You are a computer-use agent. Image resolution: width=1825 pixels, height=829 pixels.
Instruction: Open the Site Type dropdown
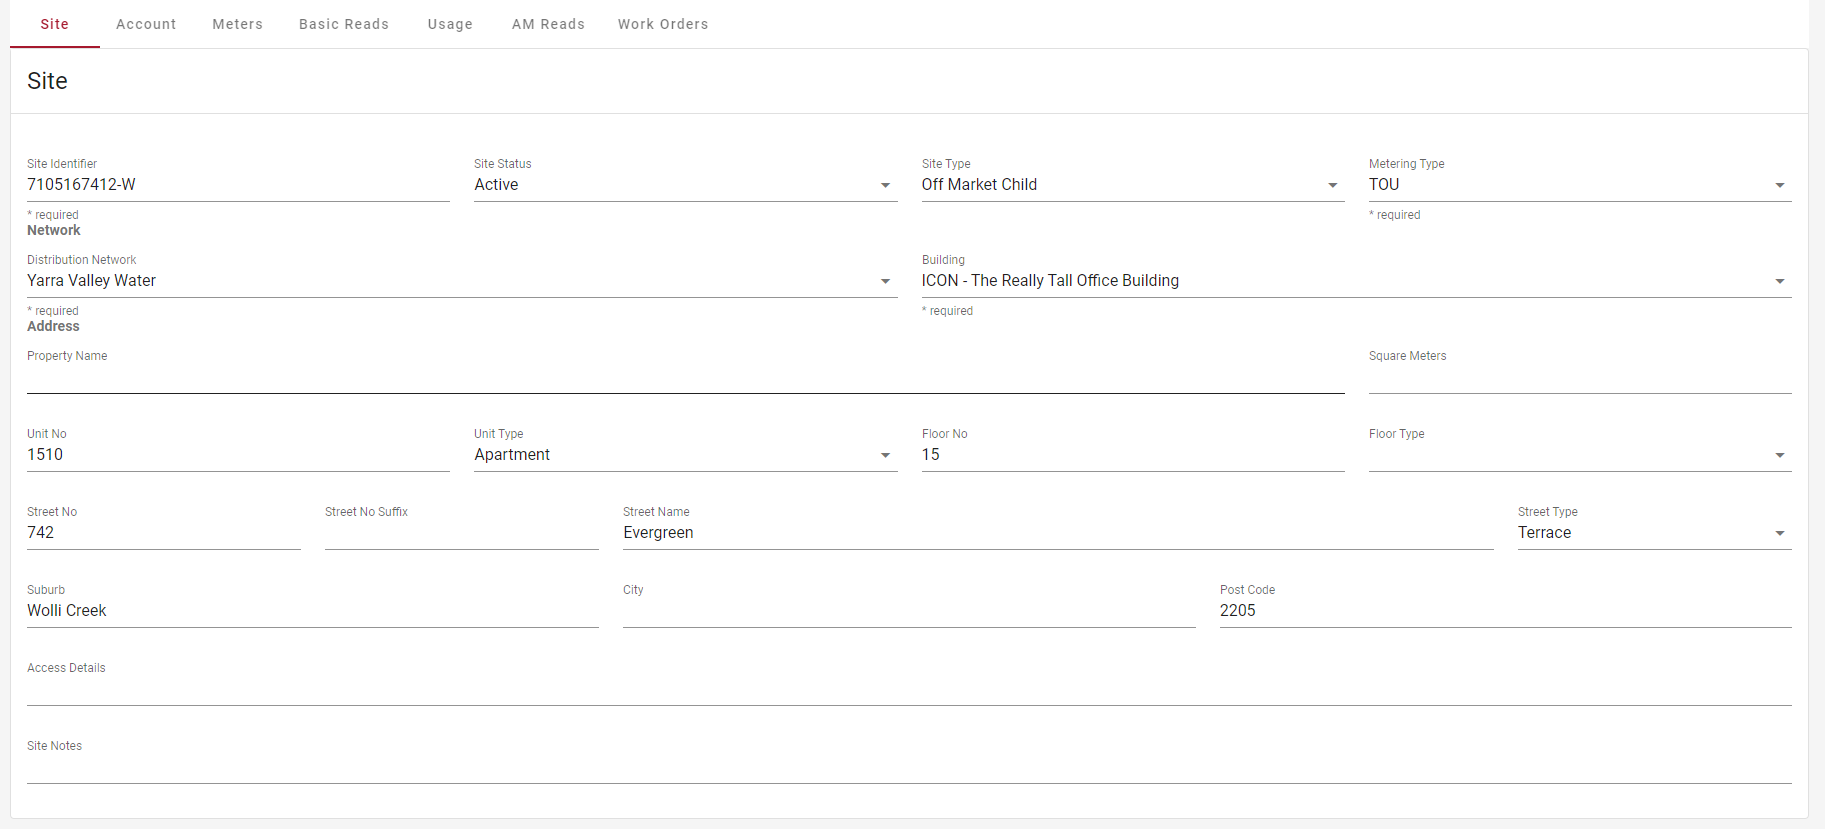1132,185
